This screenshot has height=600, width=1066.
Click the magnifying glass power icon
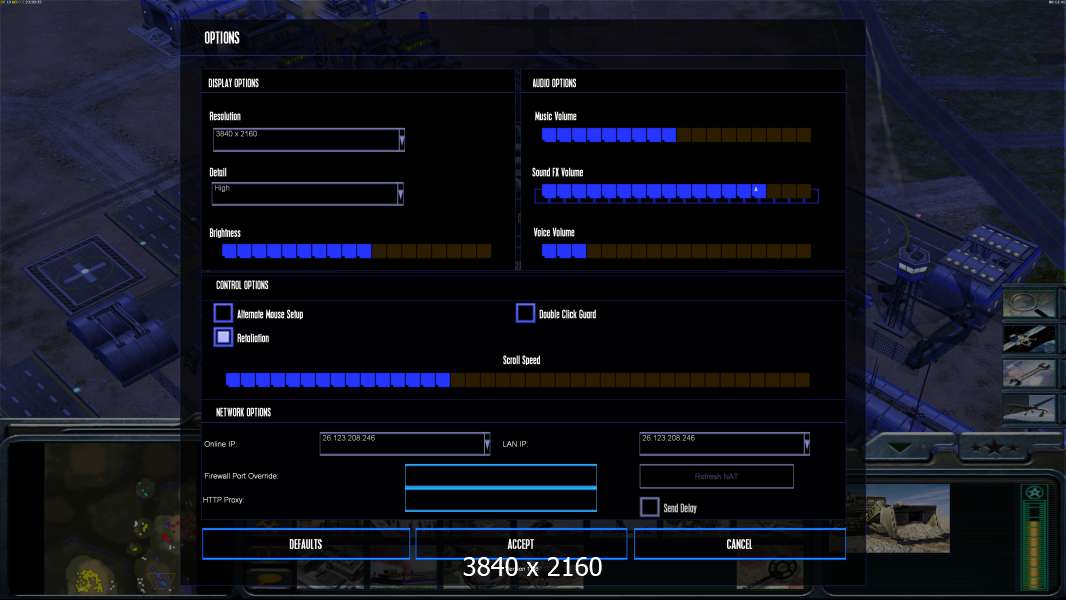tap(1029, 304)
